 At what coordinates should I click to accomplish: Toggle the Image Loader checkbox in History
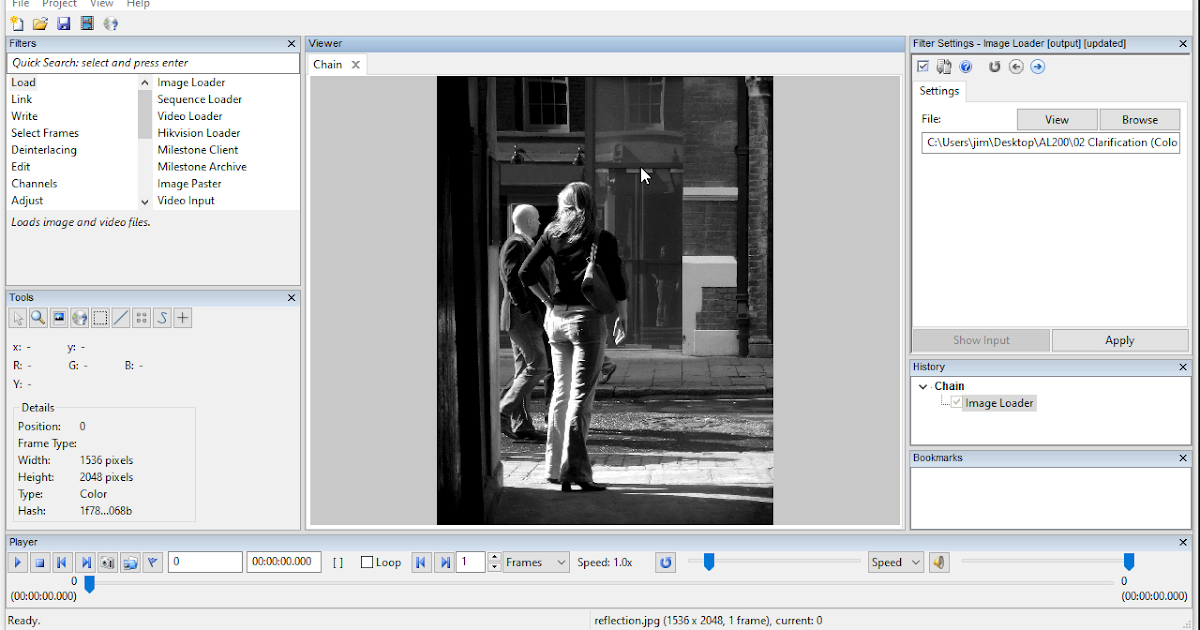pyautogui.click(x=957, y=403)
